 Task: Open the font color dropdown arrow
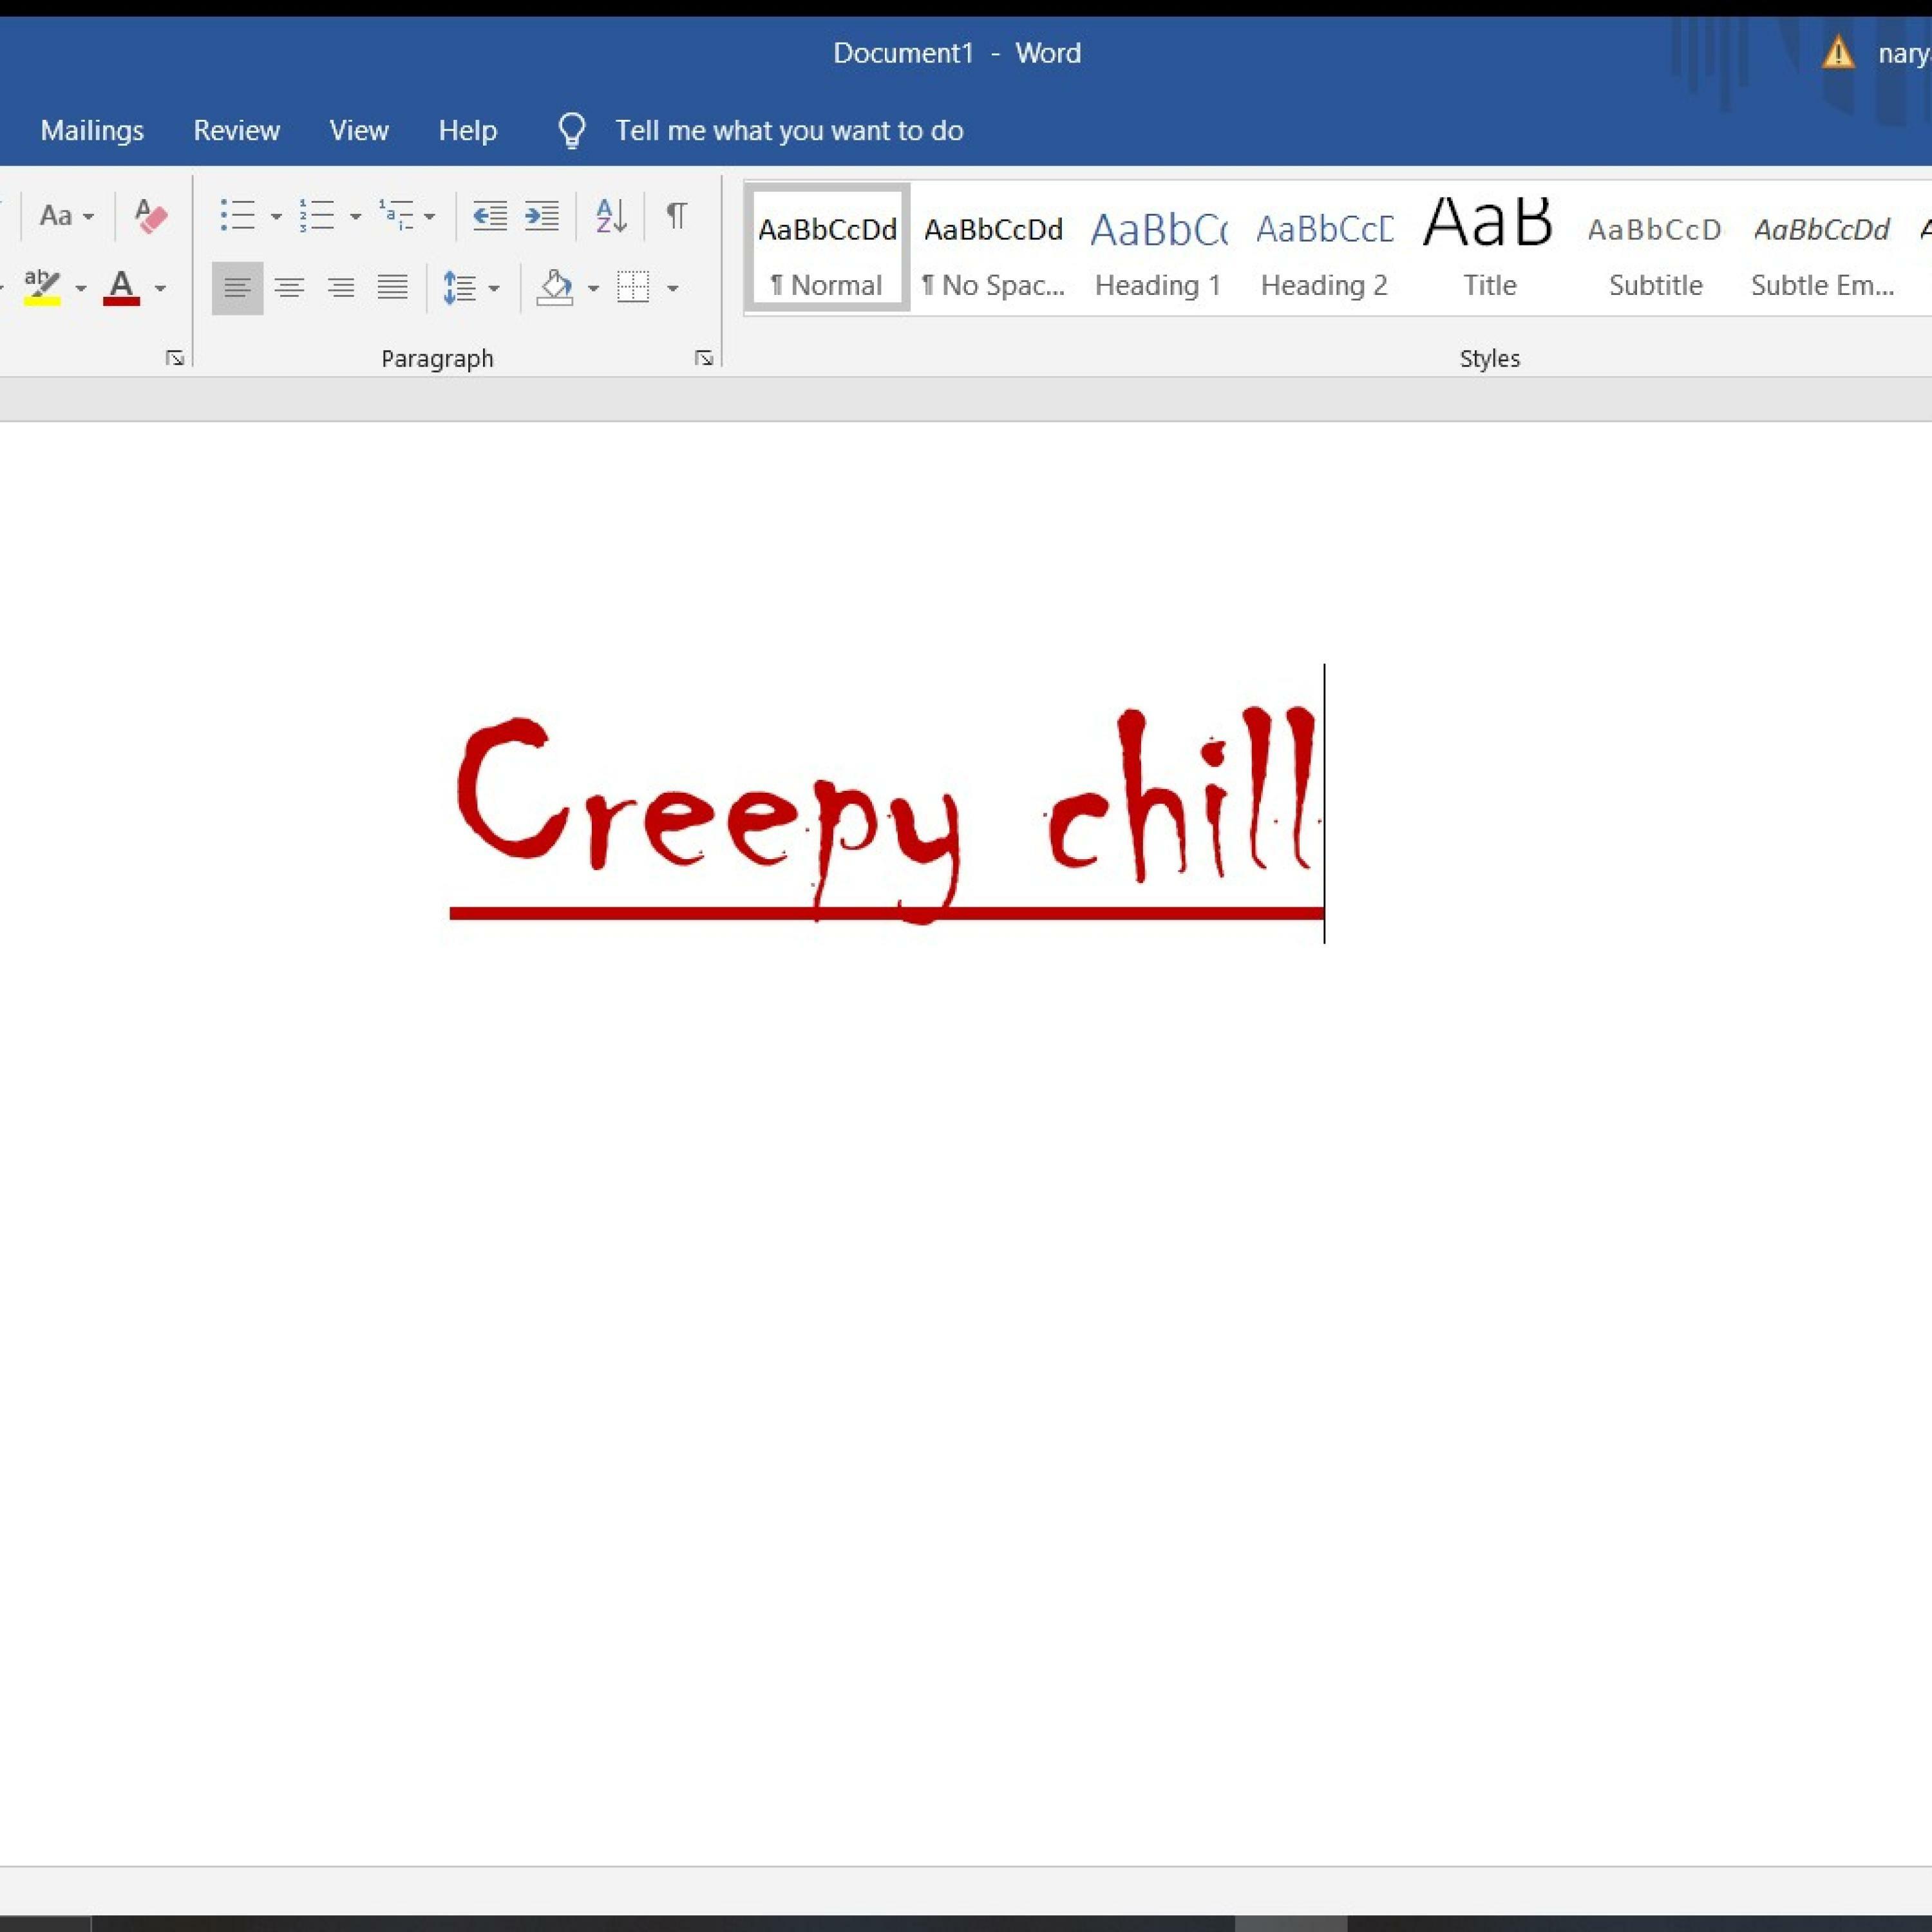160,289
